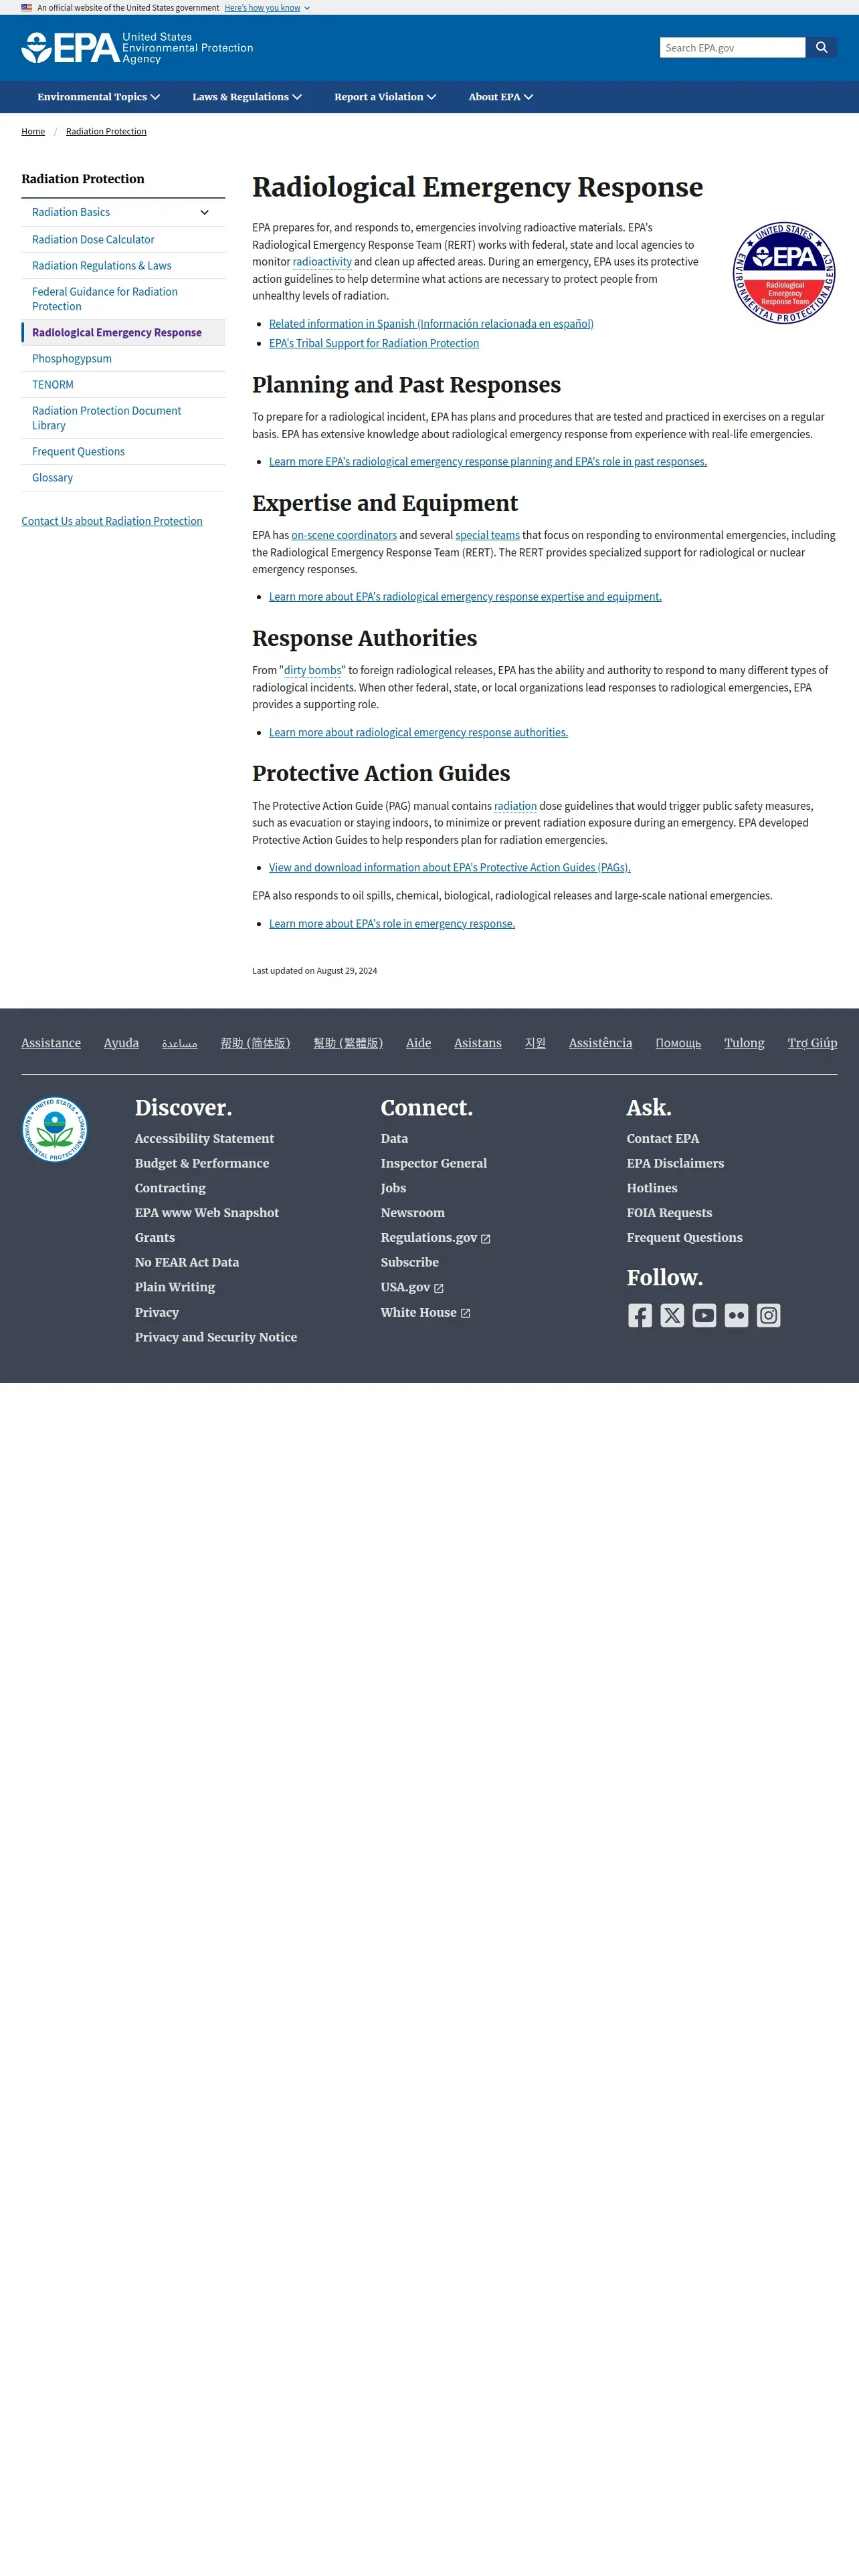This screenshot has width=859, height=2576.
Task: Follow dirty bombs link
Action: 312,670
